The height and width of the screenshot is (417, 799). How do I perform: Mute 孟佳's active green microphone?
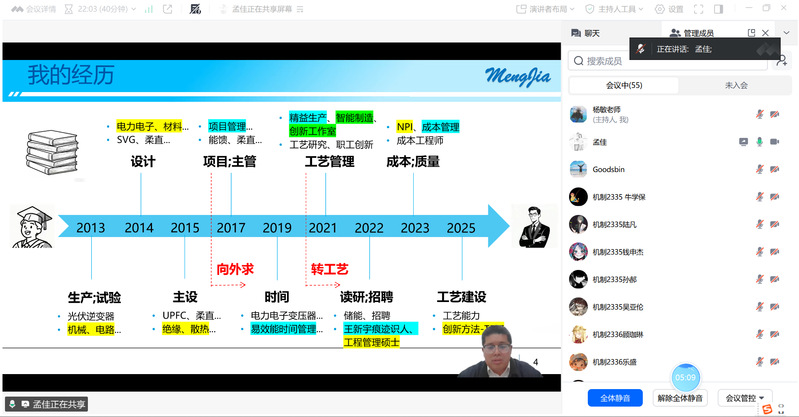760,142
